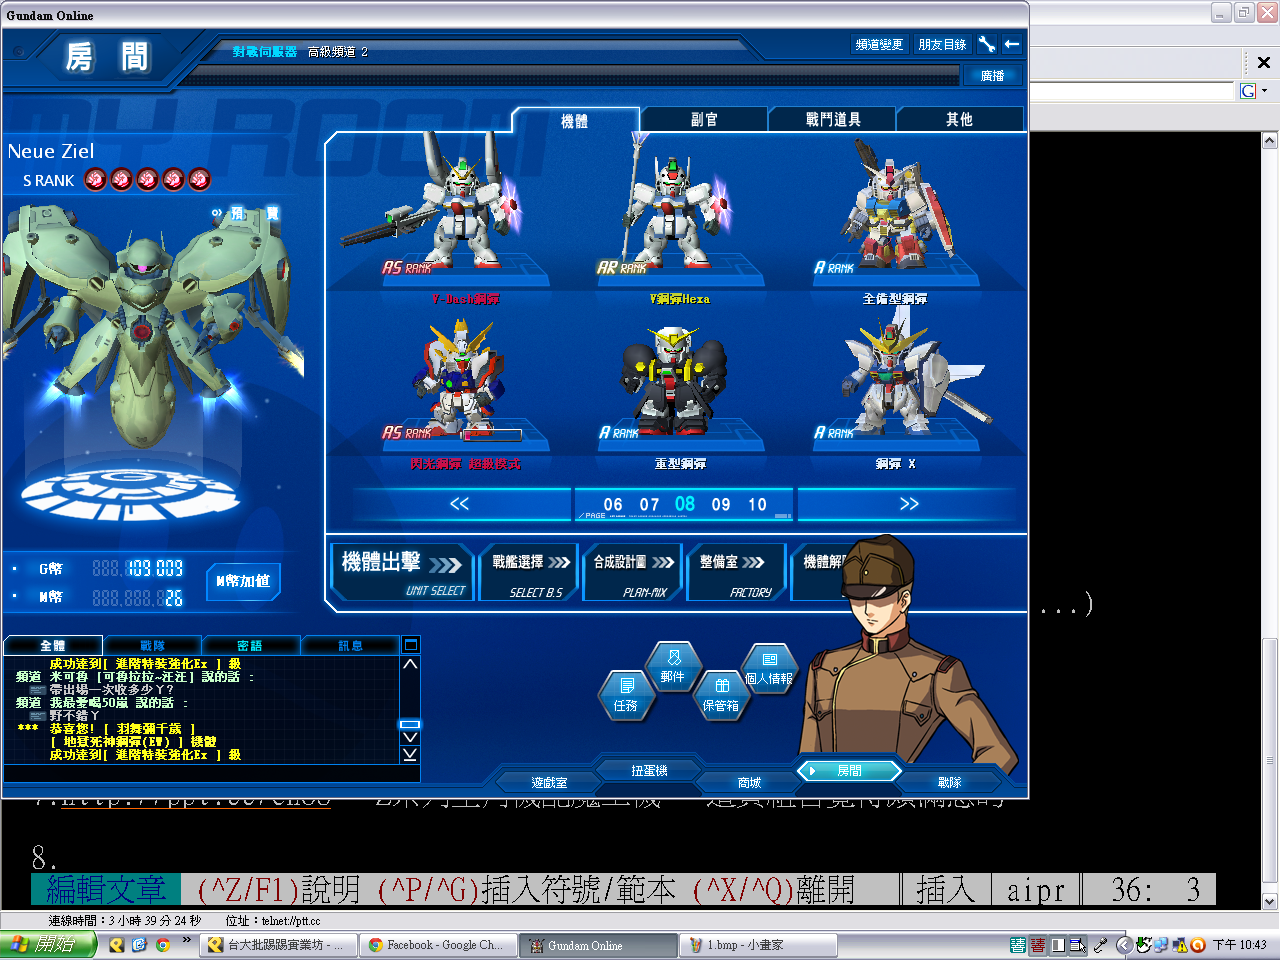The height and width of the screenshot is (960, 1280).
Task: Open 合成設計圖 plan-mix button
Action: (633, 573)
